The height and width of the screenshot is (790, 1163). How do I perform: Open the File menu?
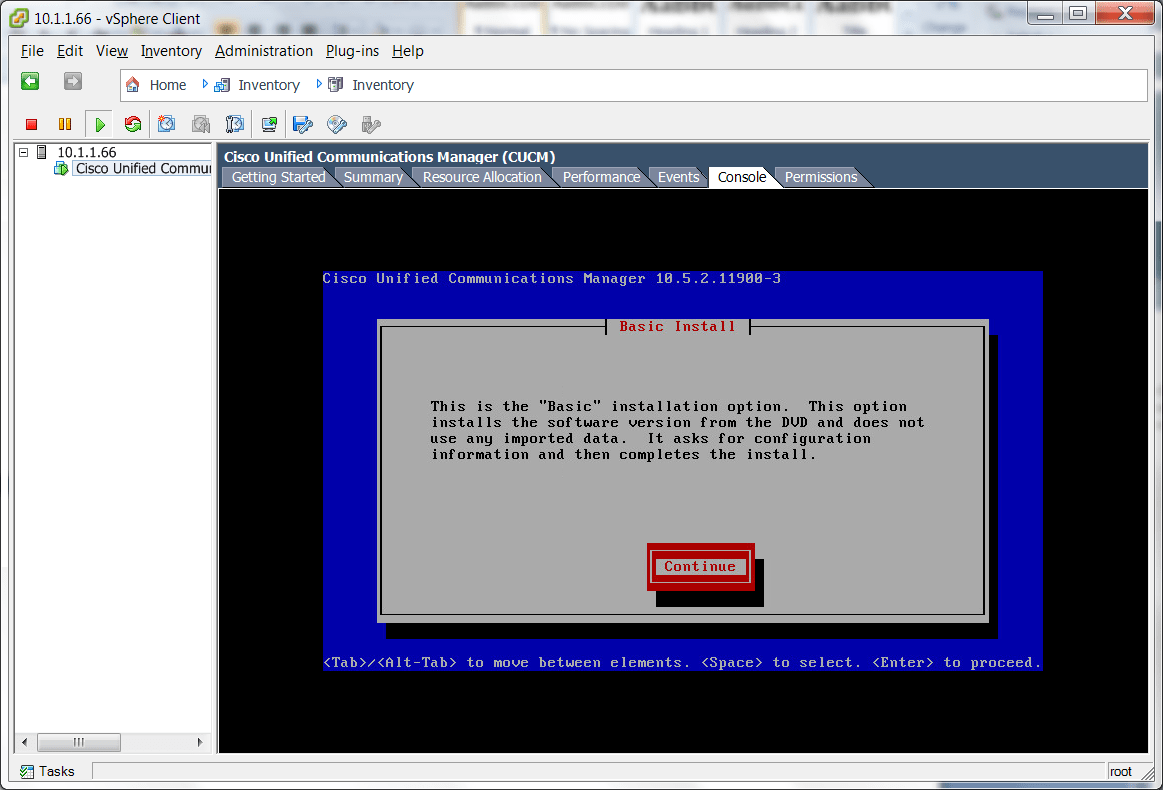[32, 51]
